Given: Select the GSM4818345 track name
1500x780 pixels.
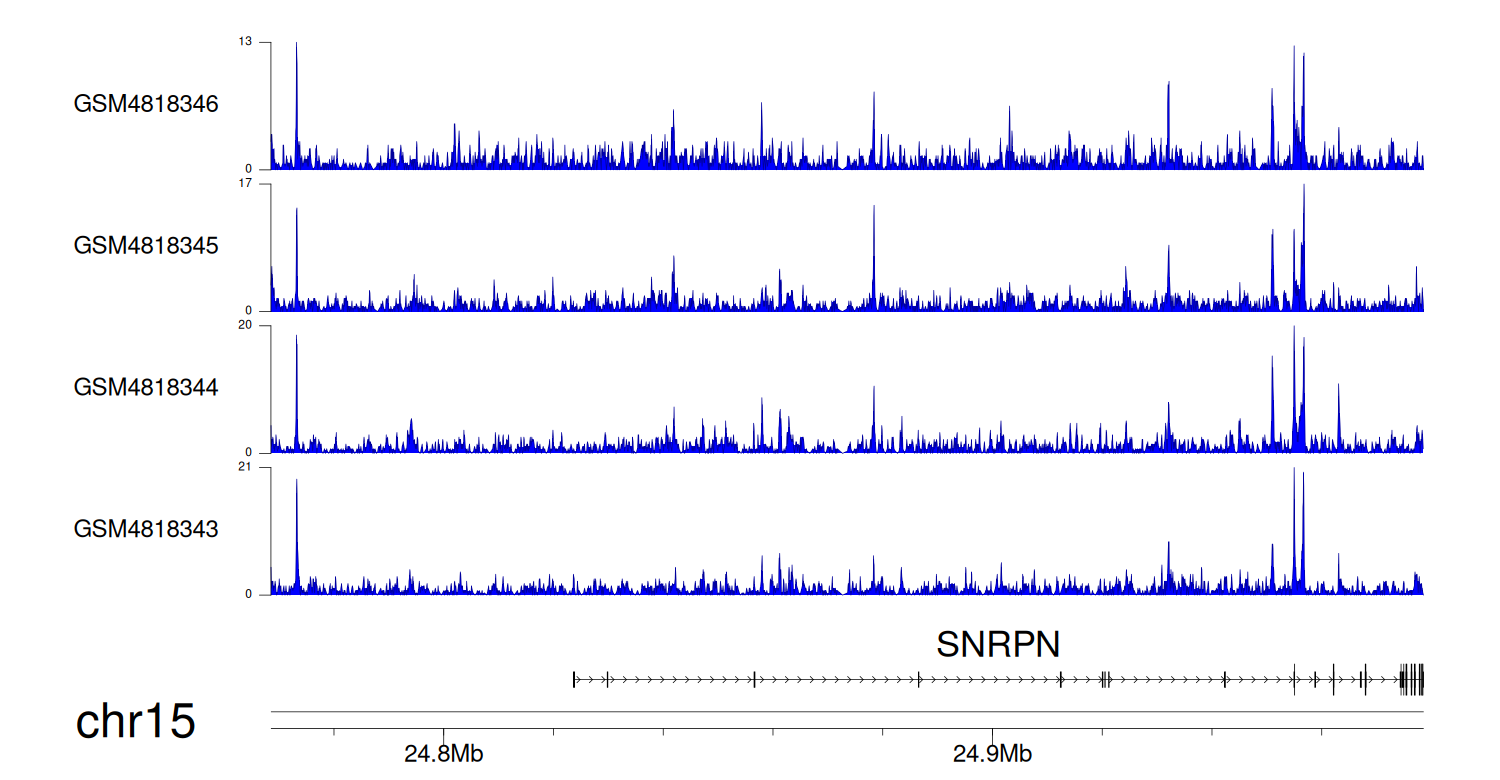Looking at the screenshot, I should [146, 246].
